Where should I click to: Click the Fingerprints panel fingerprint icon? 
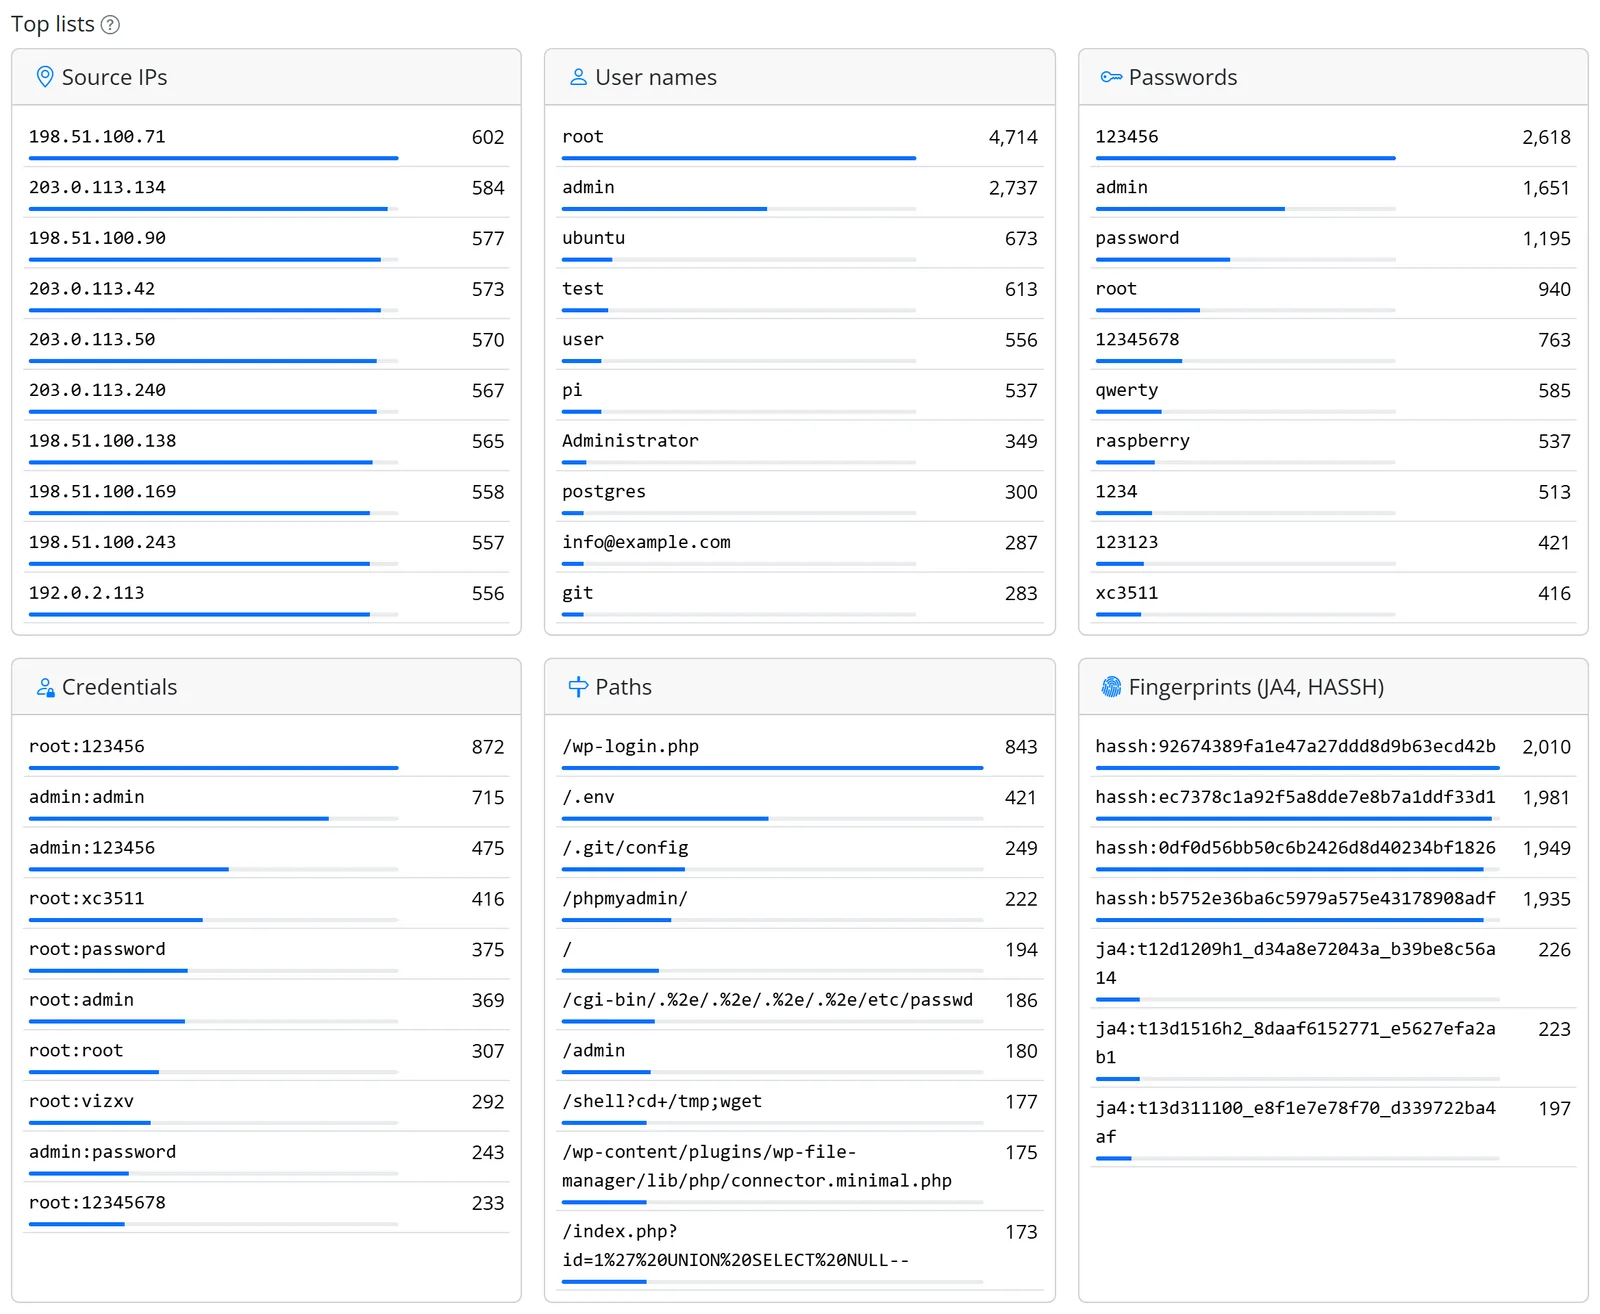(x=1111, y=687)
